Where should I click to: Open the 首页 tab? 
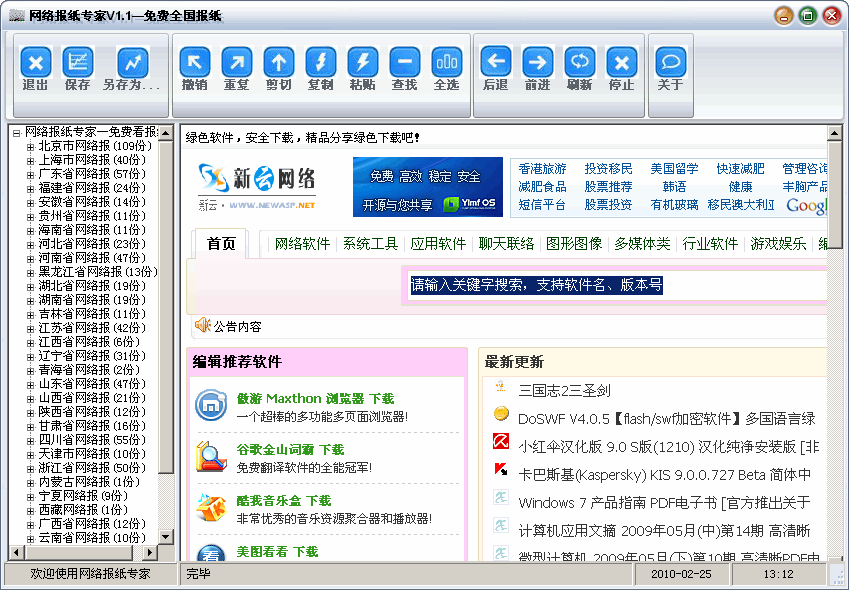pos(221,244)
